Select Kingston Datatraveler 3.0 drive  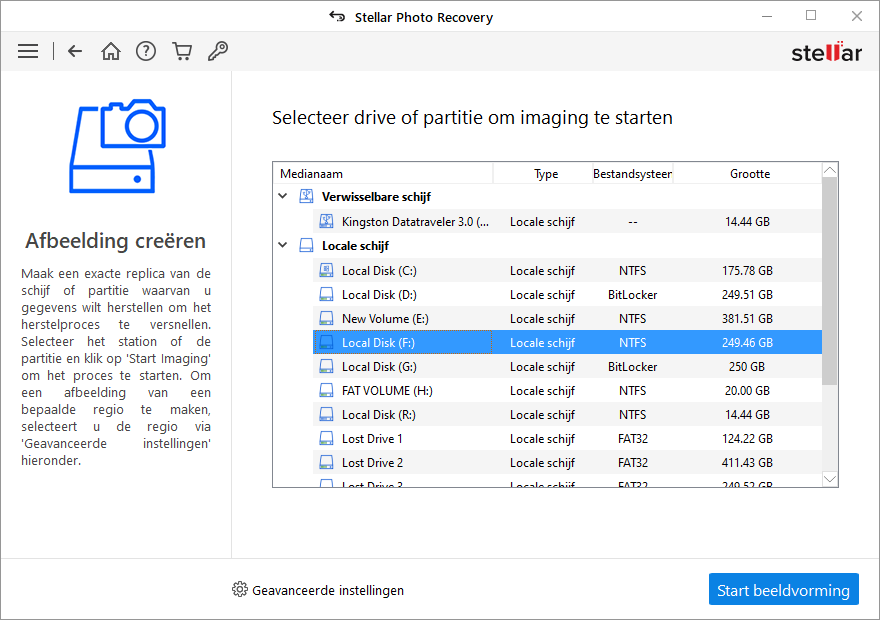click(x=567, y=221)
